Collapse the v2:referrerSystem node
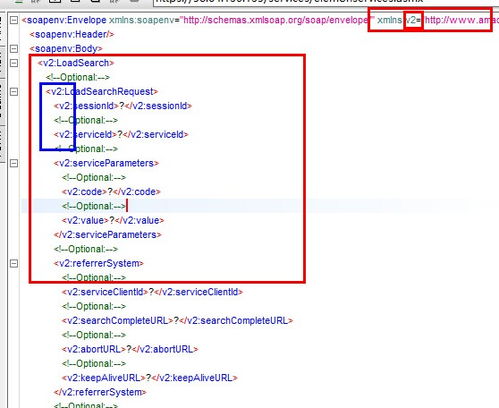This screenshot has height=408, width=499. click(x=14, y=264)
